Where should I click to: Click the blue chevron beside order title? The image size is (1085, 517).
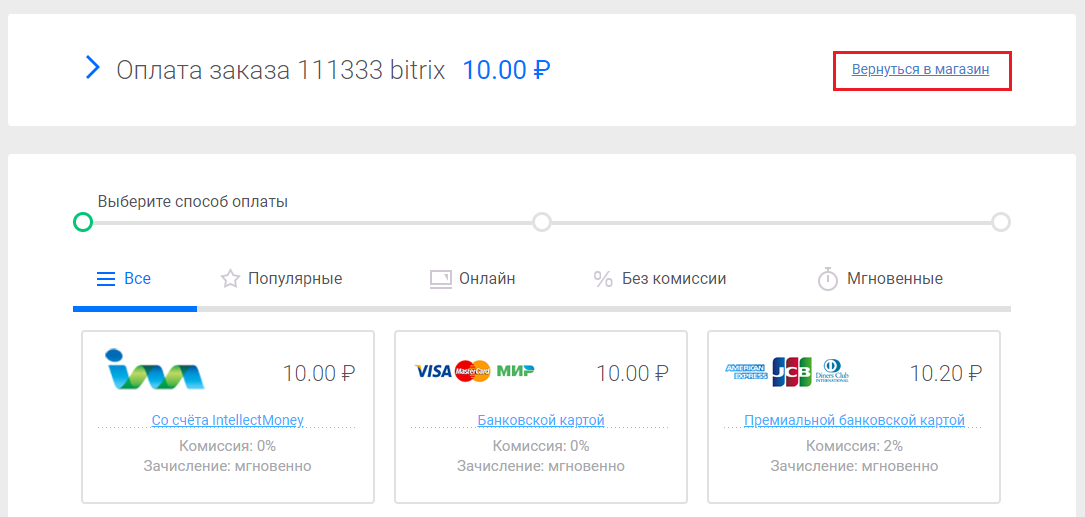click(93, 68)
